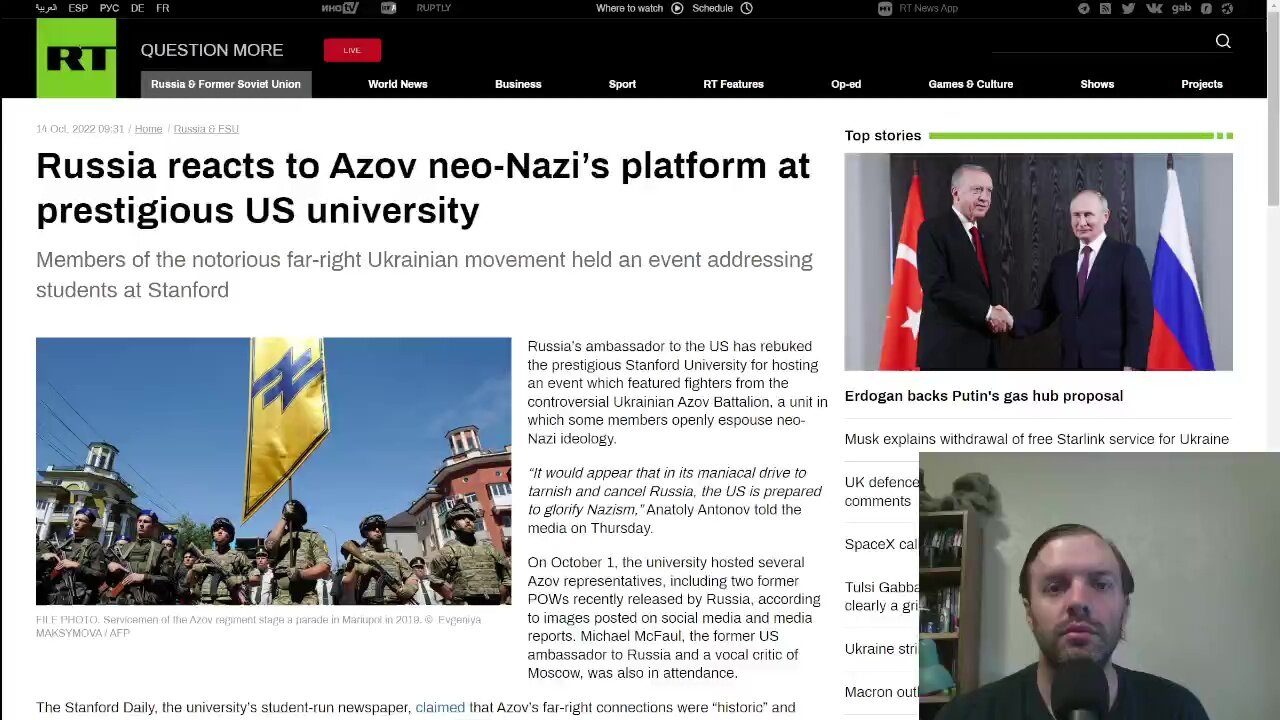This screenshot has width=1280, height=720.
Task: Open the VK social icon
Action: coord(1154,8)
